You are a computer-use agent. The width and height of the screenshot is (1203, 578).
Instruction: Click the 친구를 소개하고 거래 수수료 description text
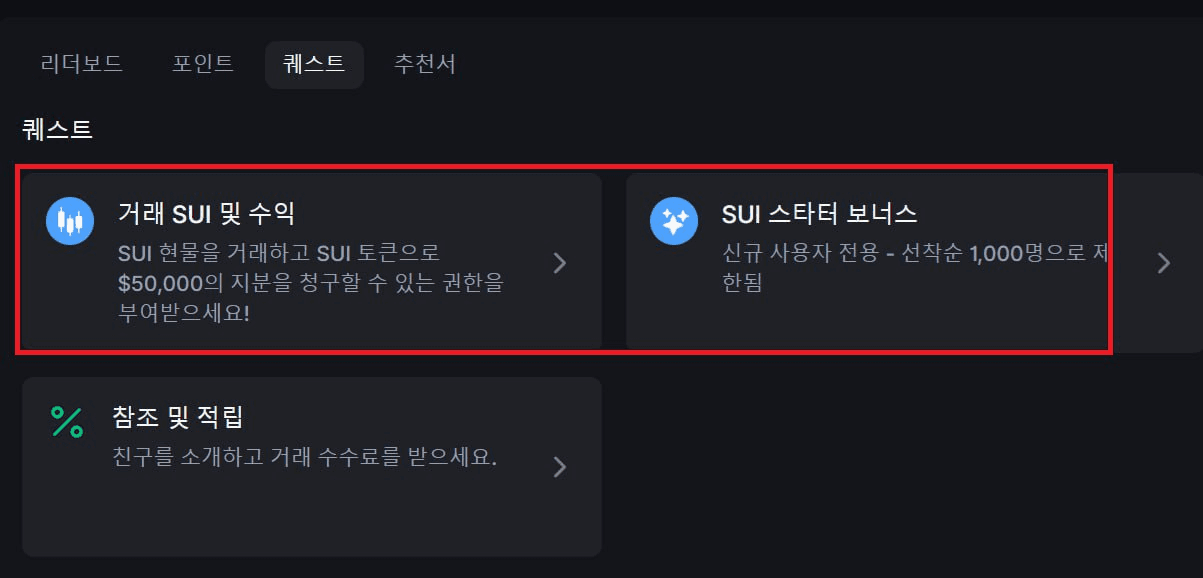tap(305, 457)
